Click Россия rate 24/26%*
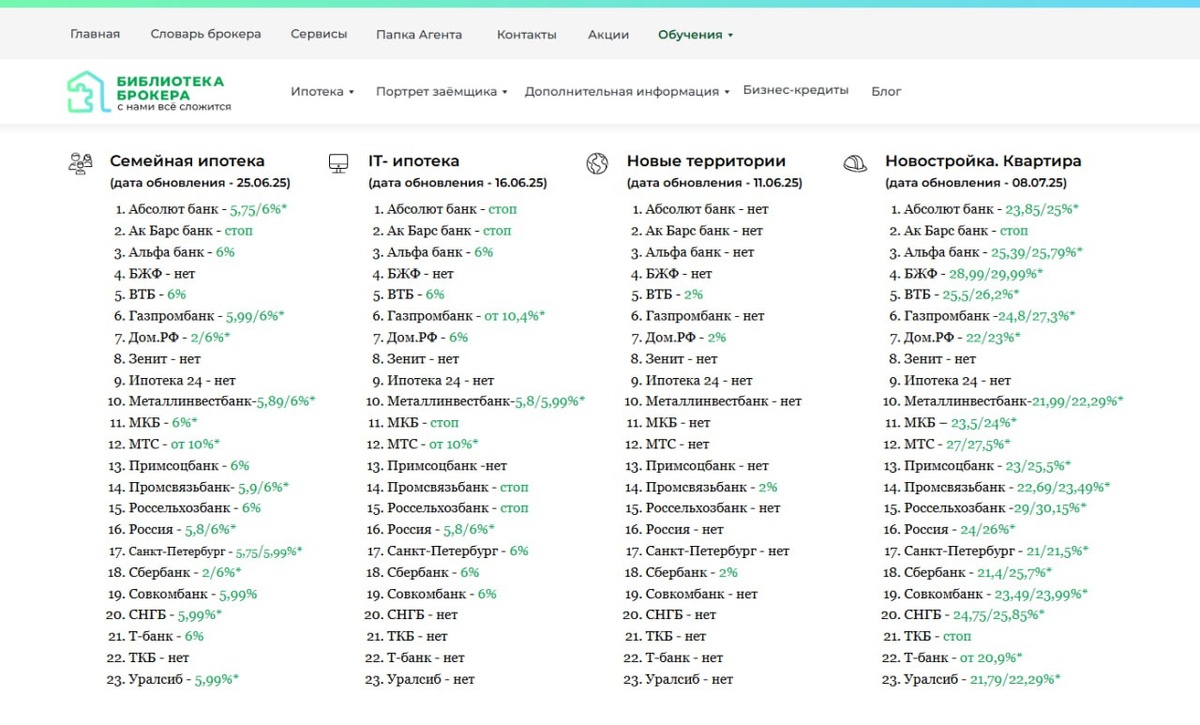 click(988, 530)
